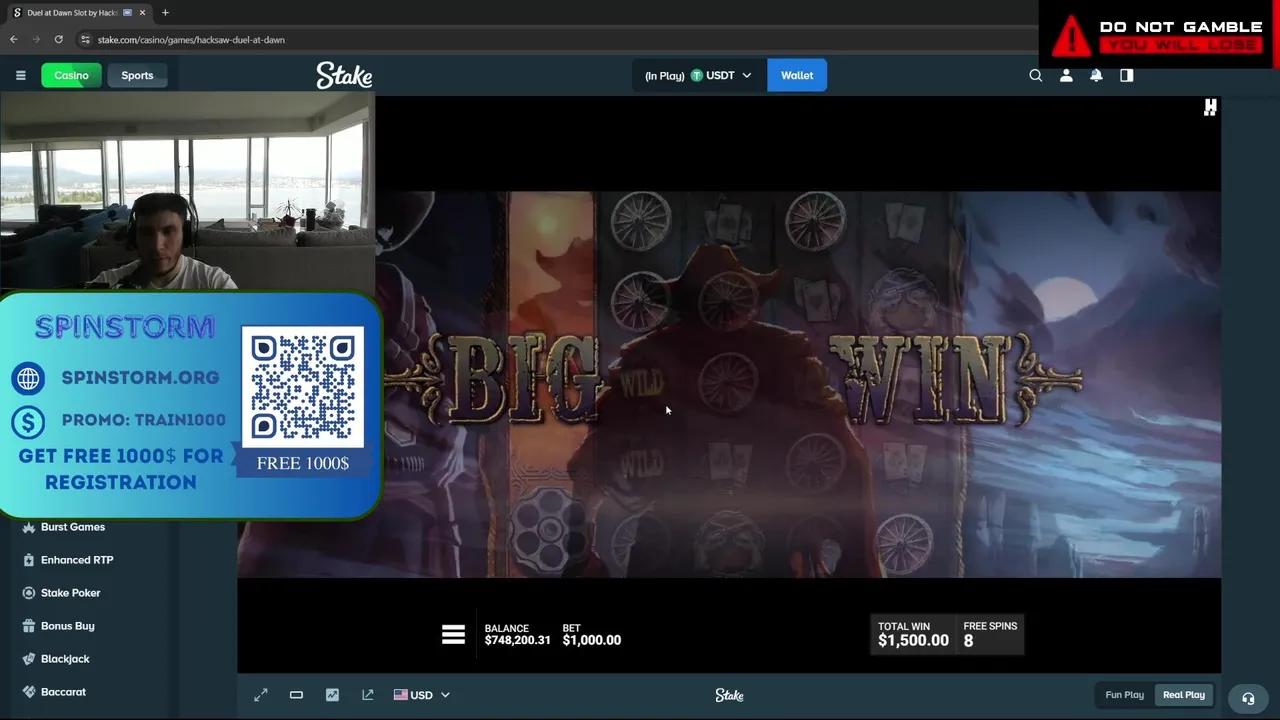Open the slot game menu icon
1280x720 pixels.
[453, 634]
